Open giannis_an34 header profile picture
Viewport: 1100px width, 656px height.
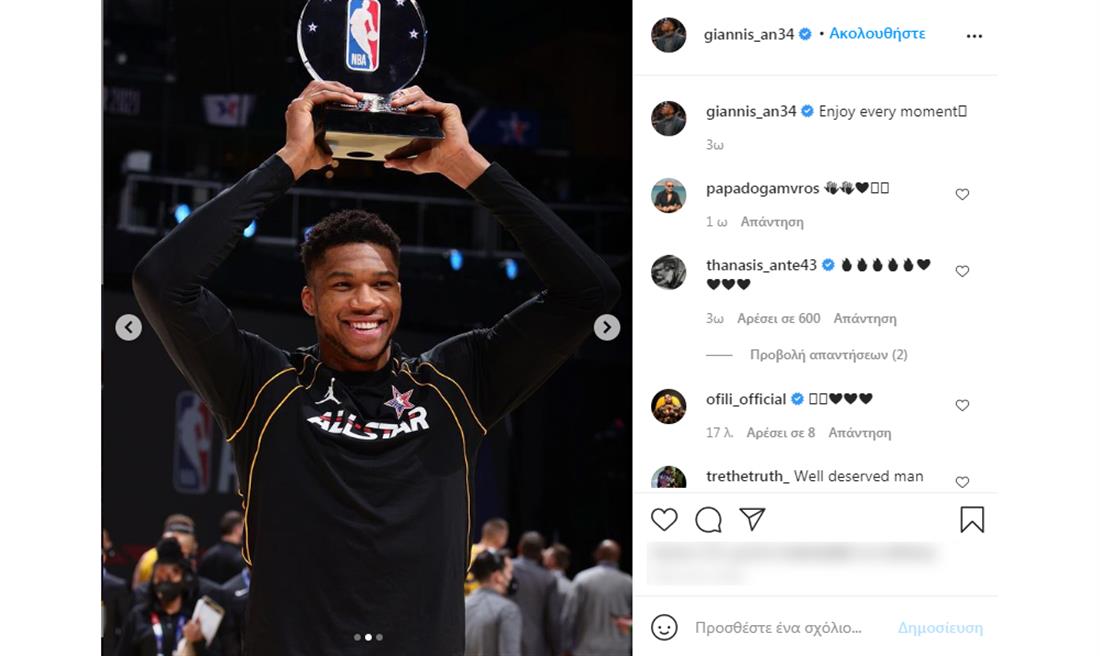(669, 35)
